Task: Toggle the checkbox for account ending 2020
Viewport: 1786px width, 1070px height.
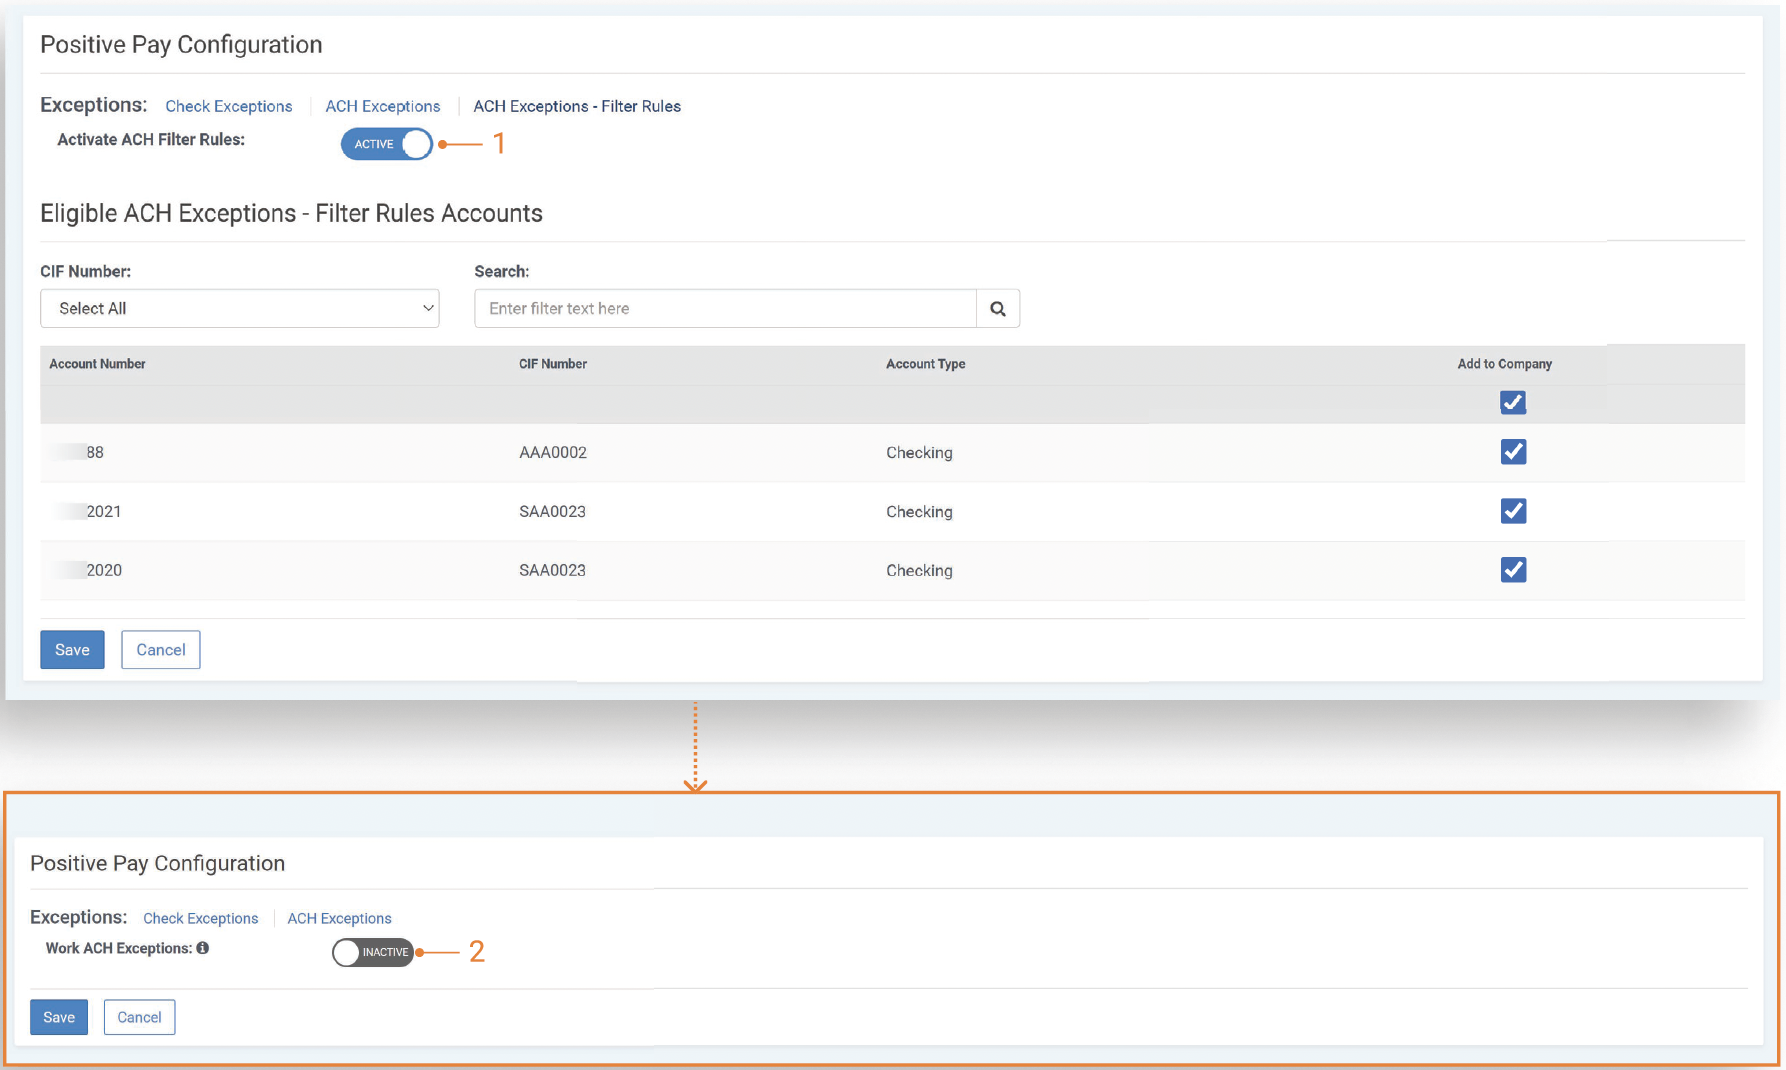Action: 1512,570
